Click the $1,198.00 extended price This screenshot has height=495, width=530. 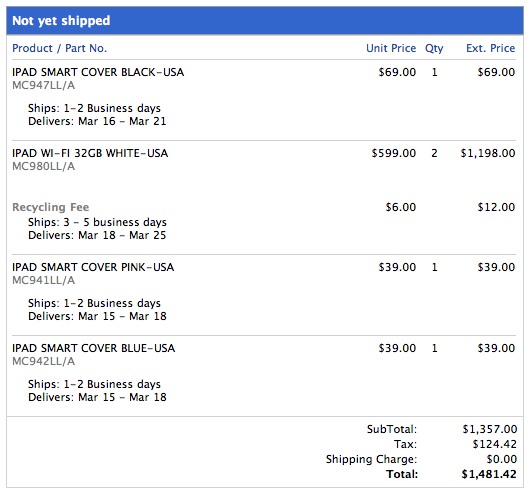click(488, 154)
